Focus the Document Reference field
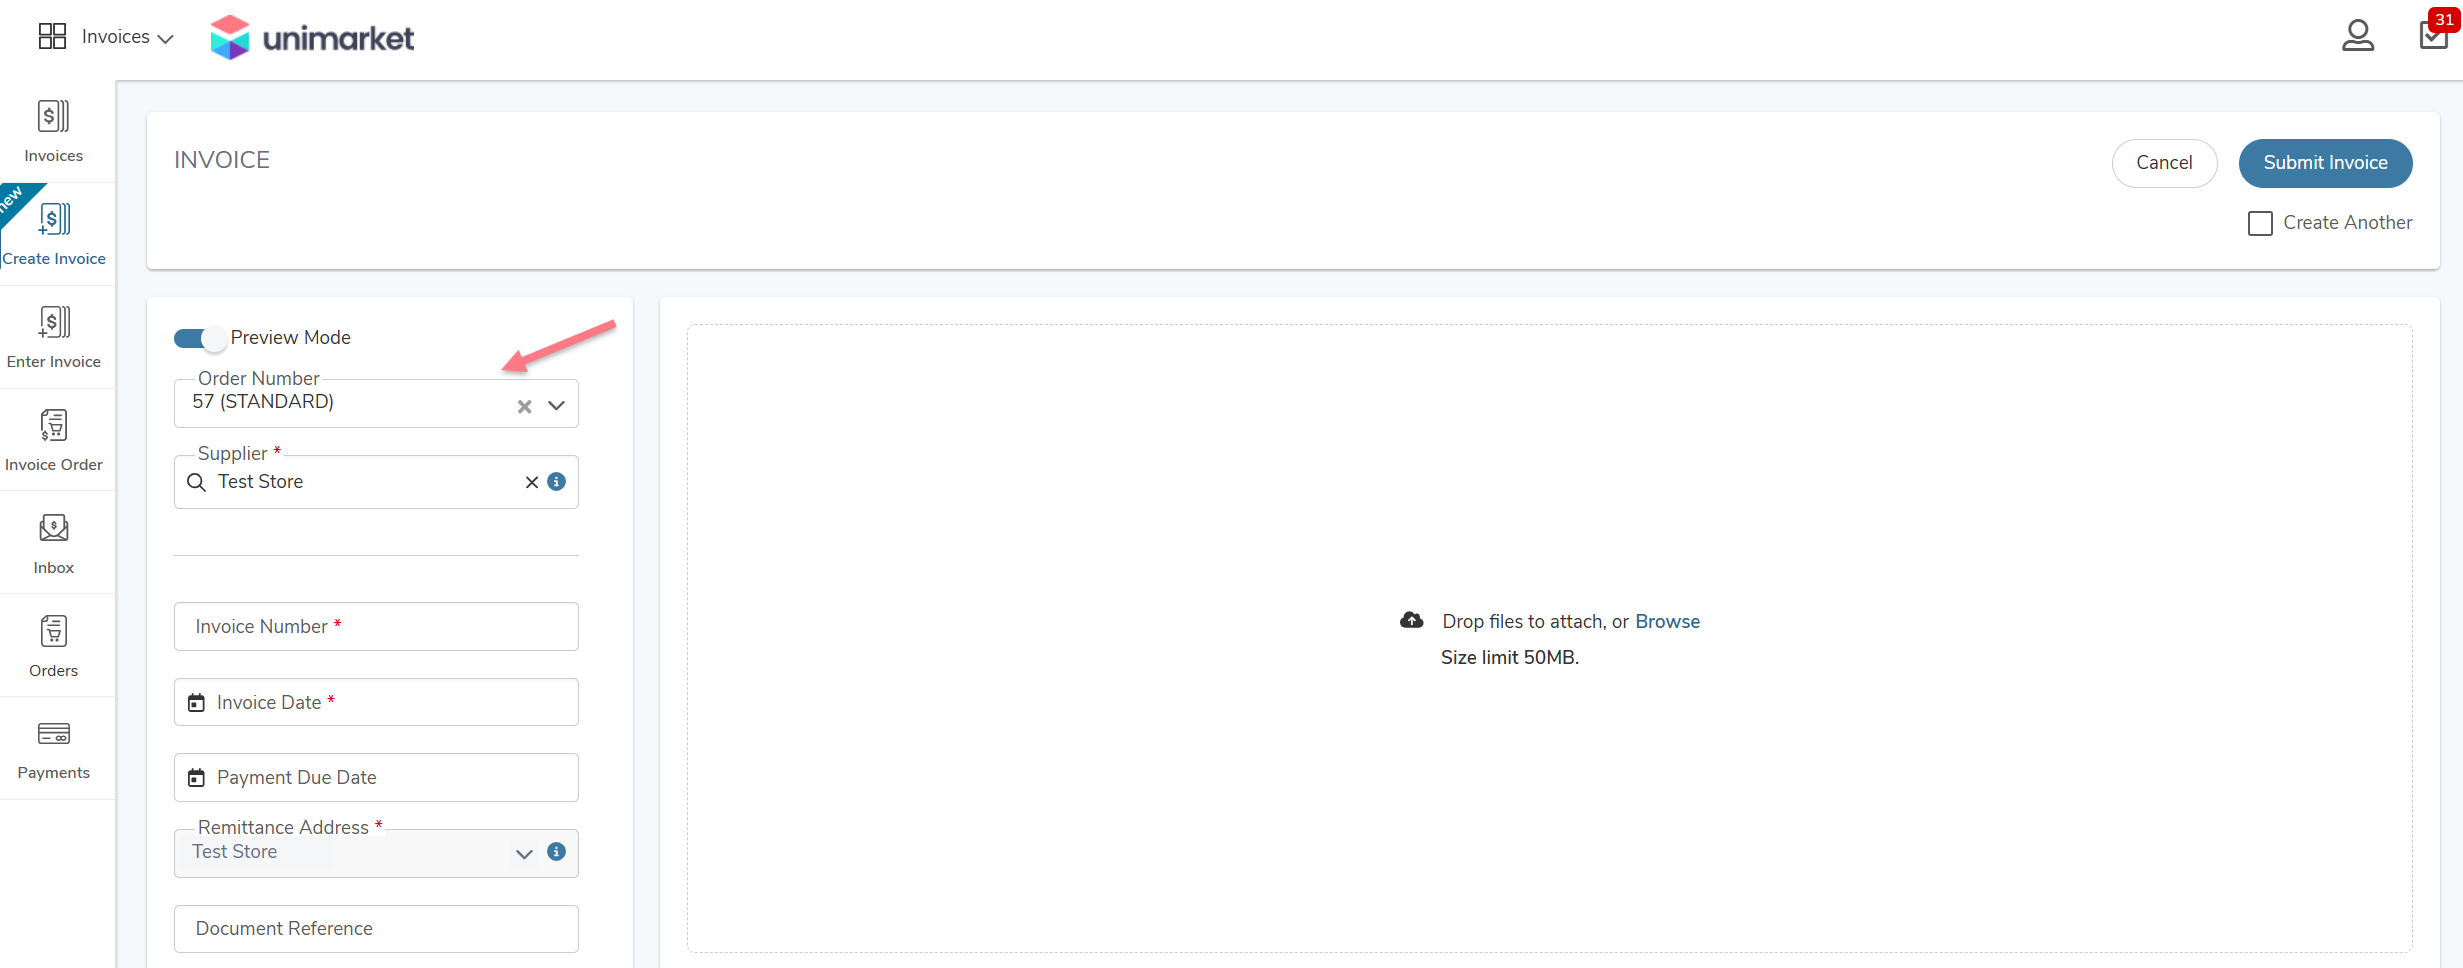 point(376,929)
